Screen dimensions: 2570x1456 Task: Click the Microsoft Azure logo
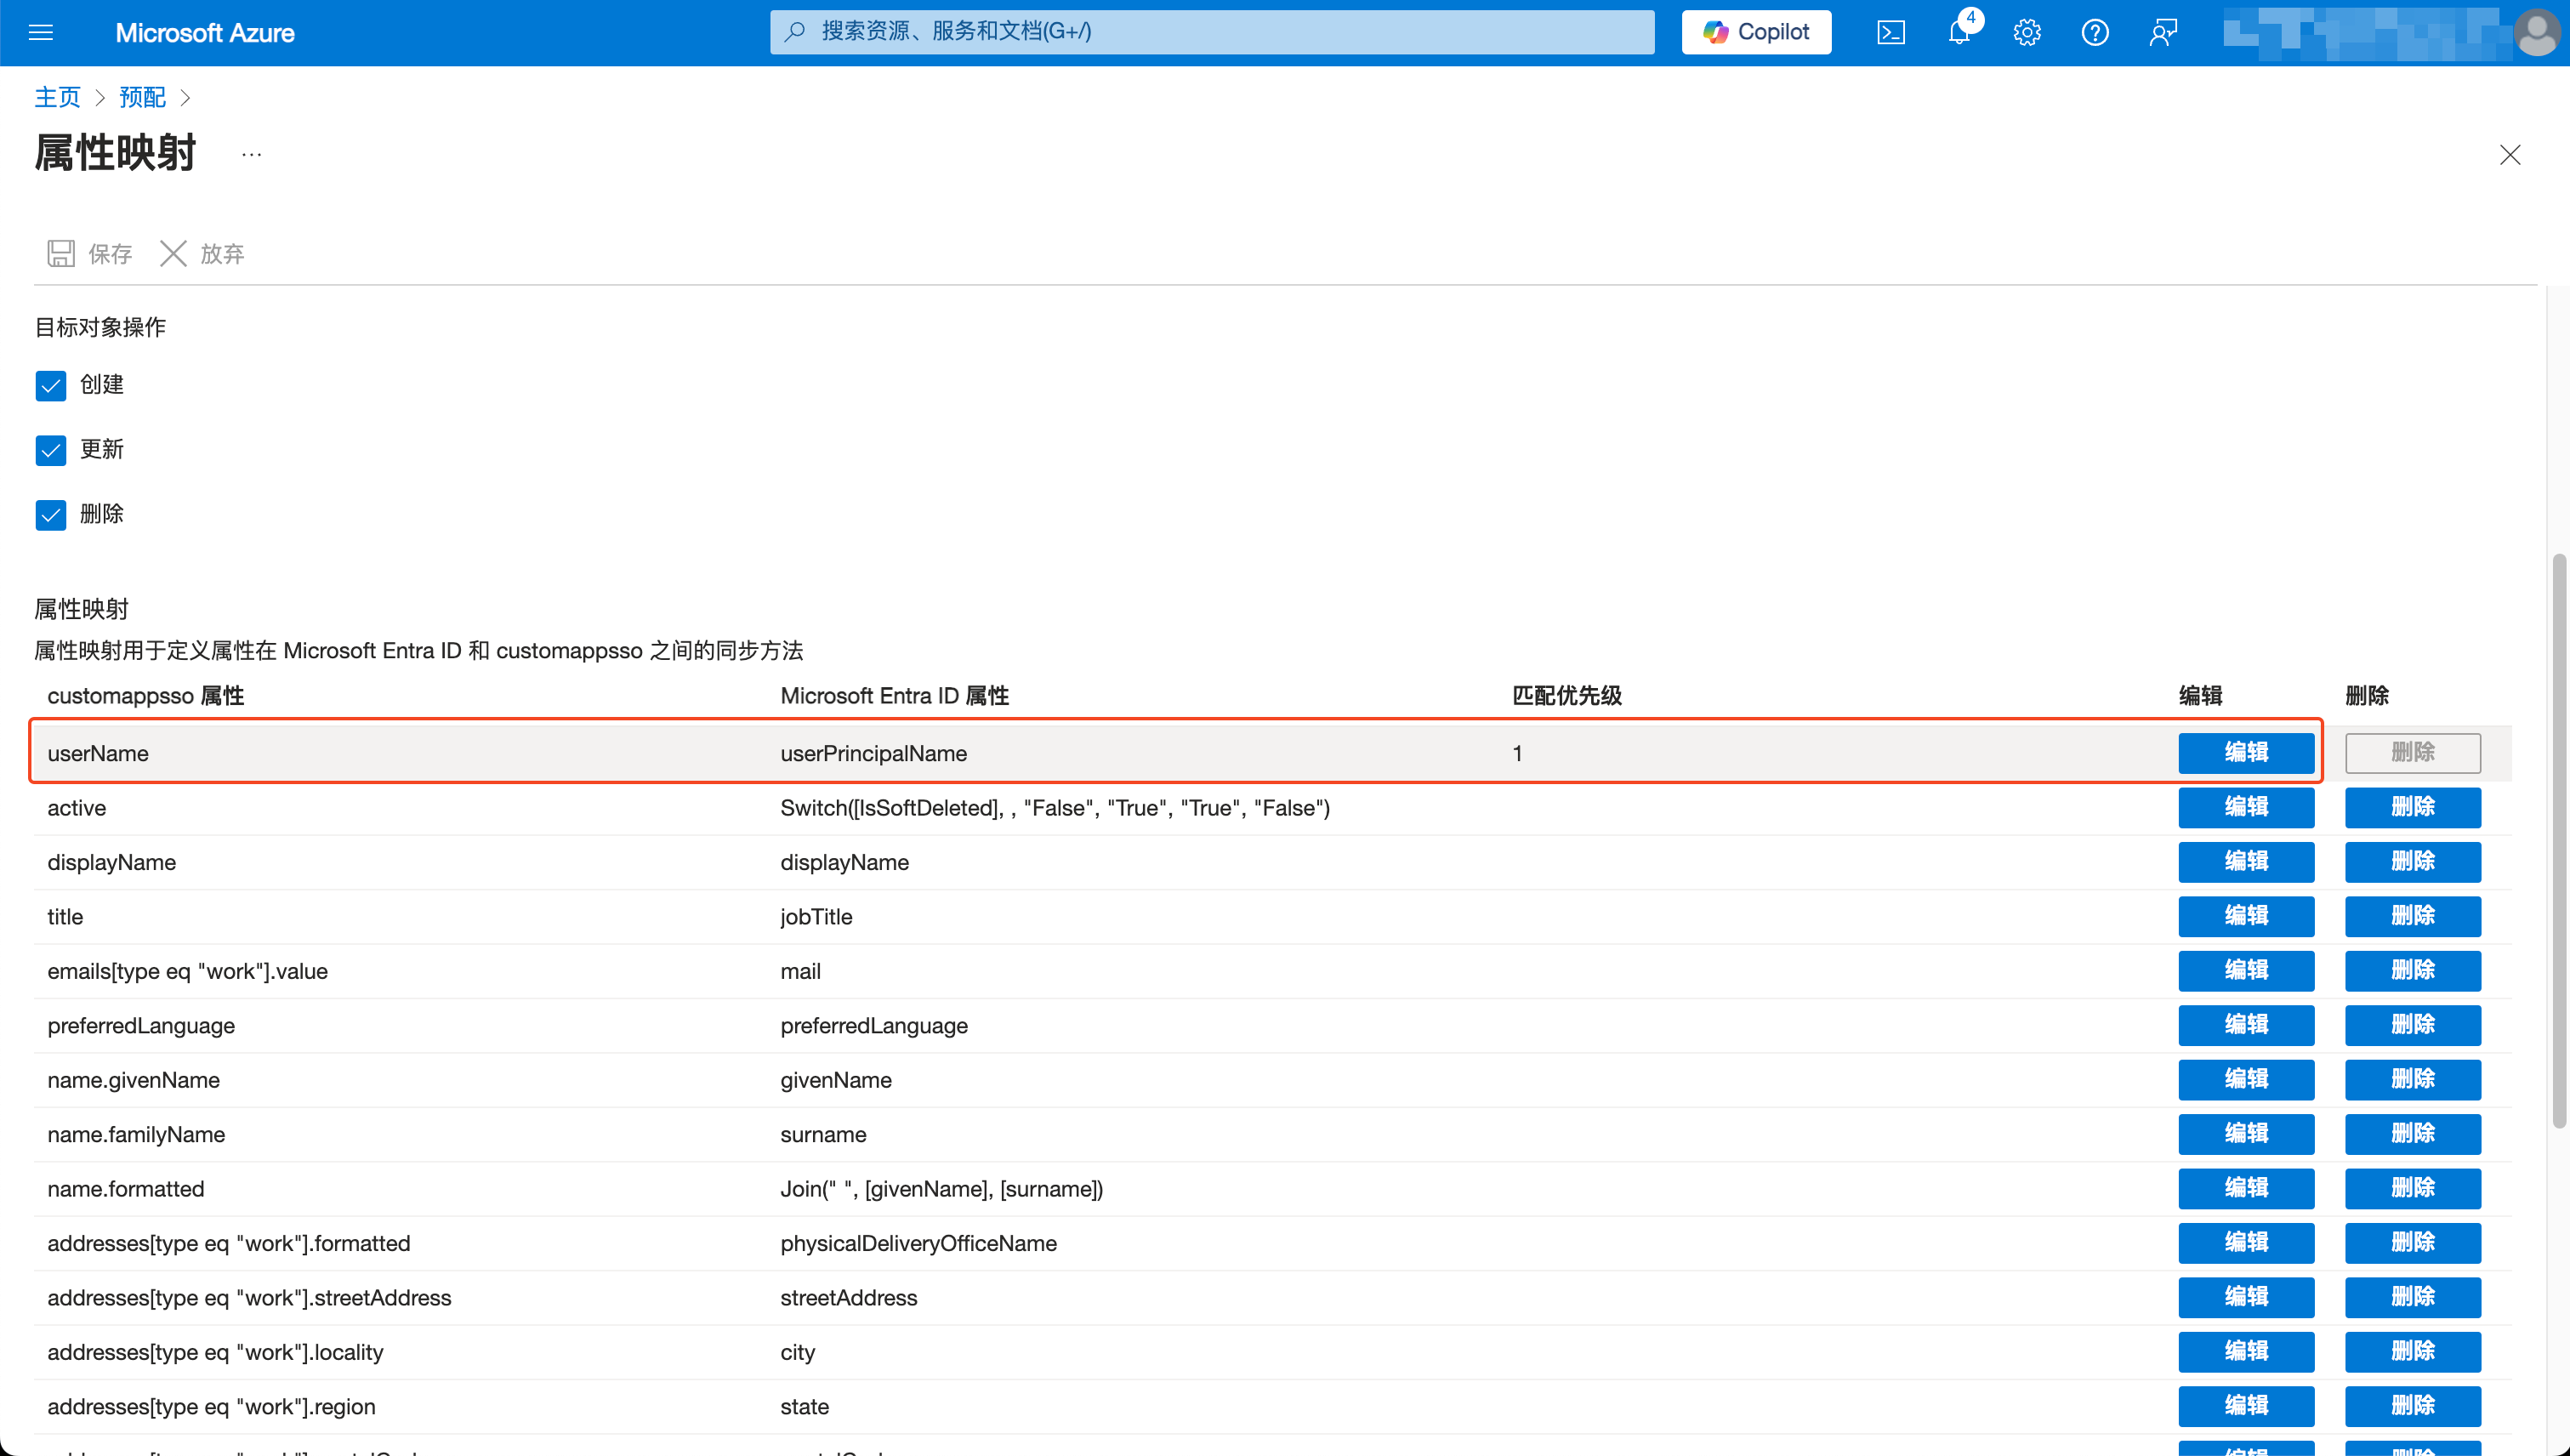click(204, 32)
